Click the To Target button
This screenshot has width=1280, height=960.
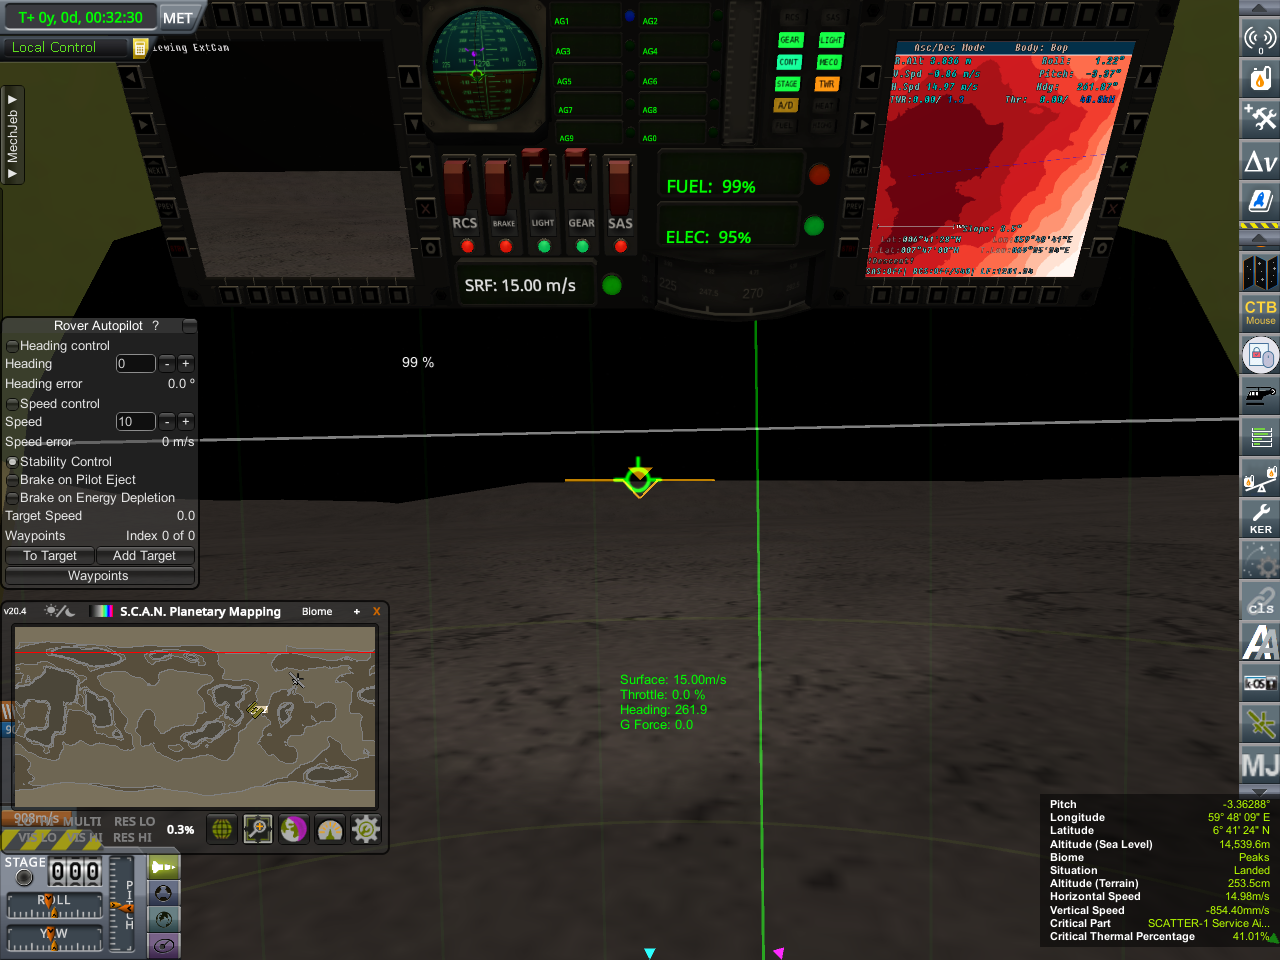tap(50, 556)
